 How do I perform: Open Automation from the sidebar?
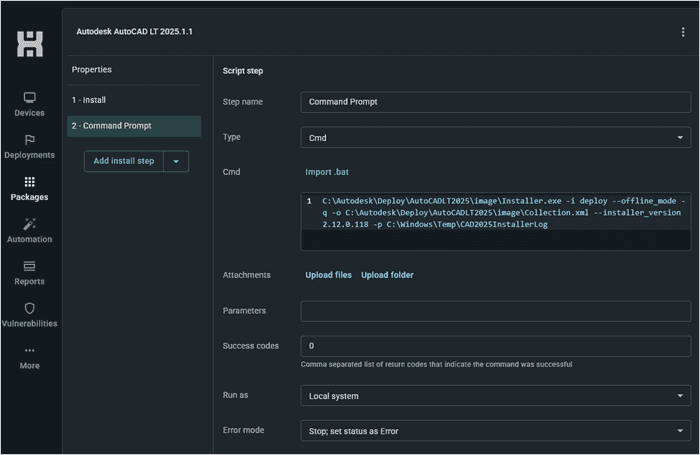point(30,230)
